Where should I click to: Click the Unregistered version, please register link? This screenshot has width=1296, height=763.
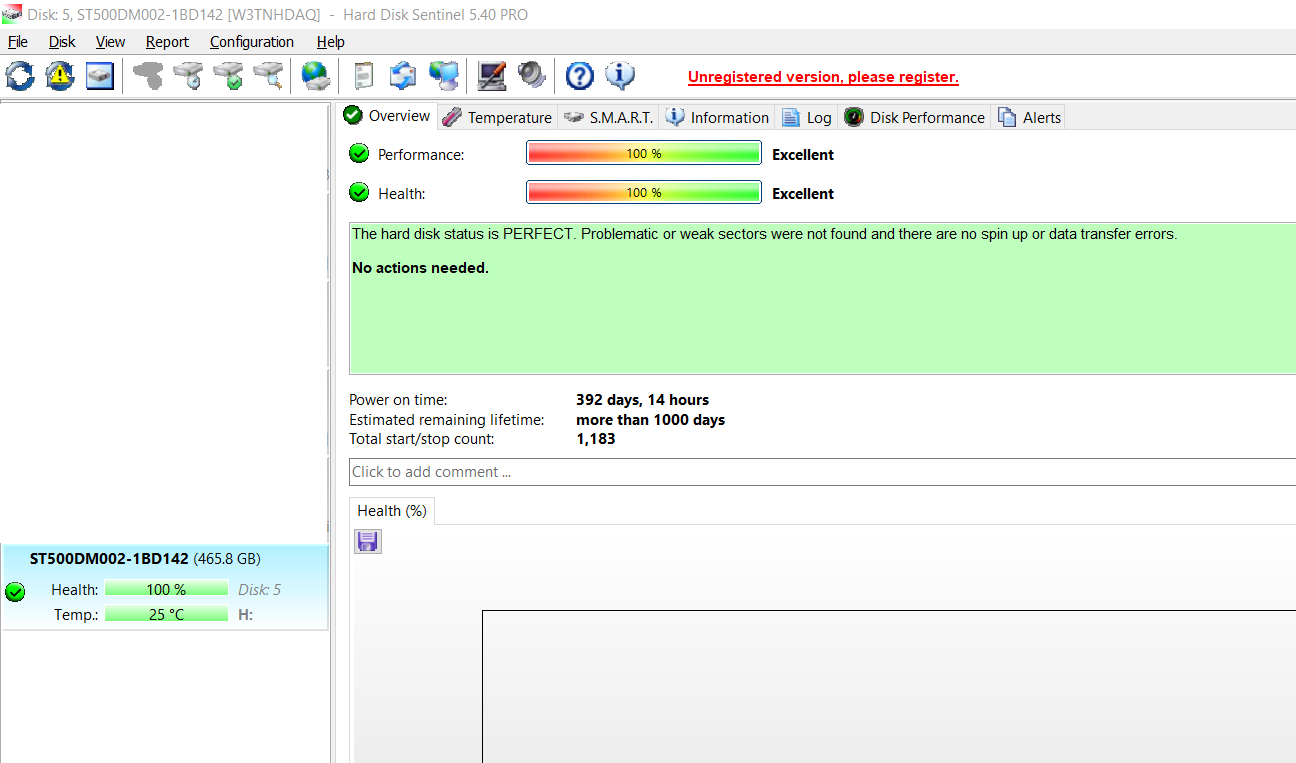tap(823, 77)
